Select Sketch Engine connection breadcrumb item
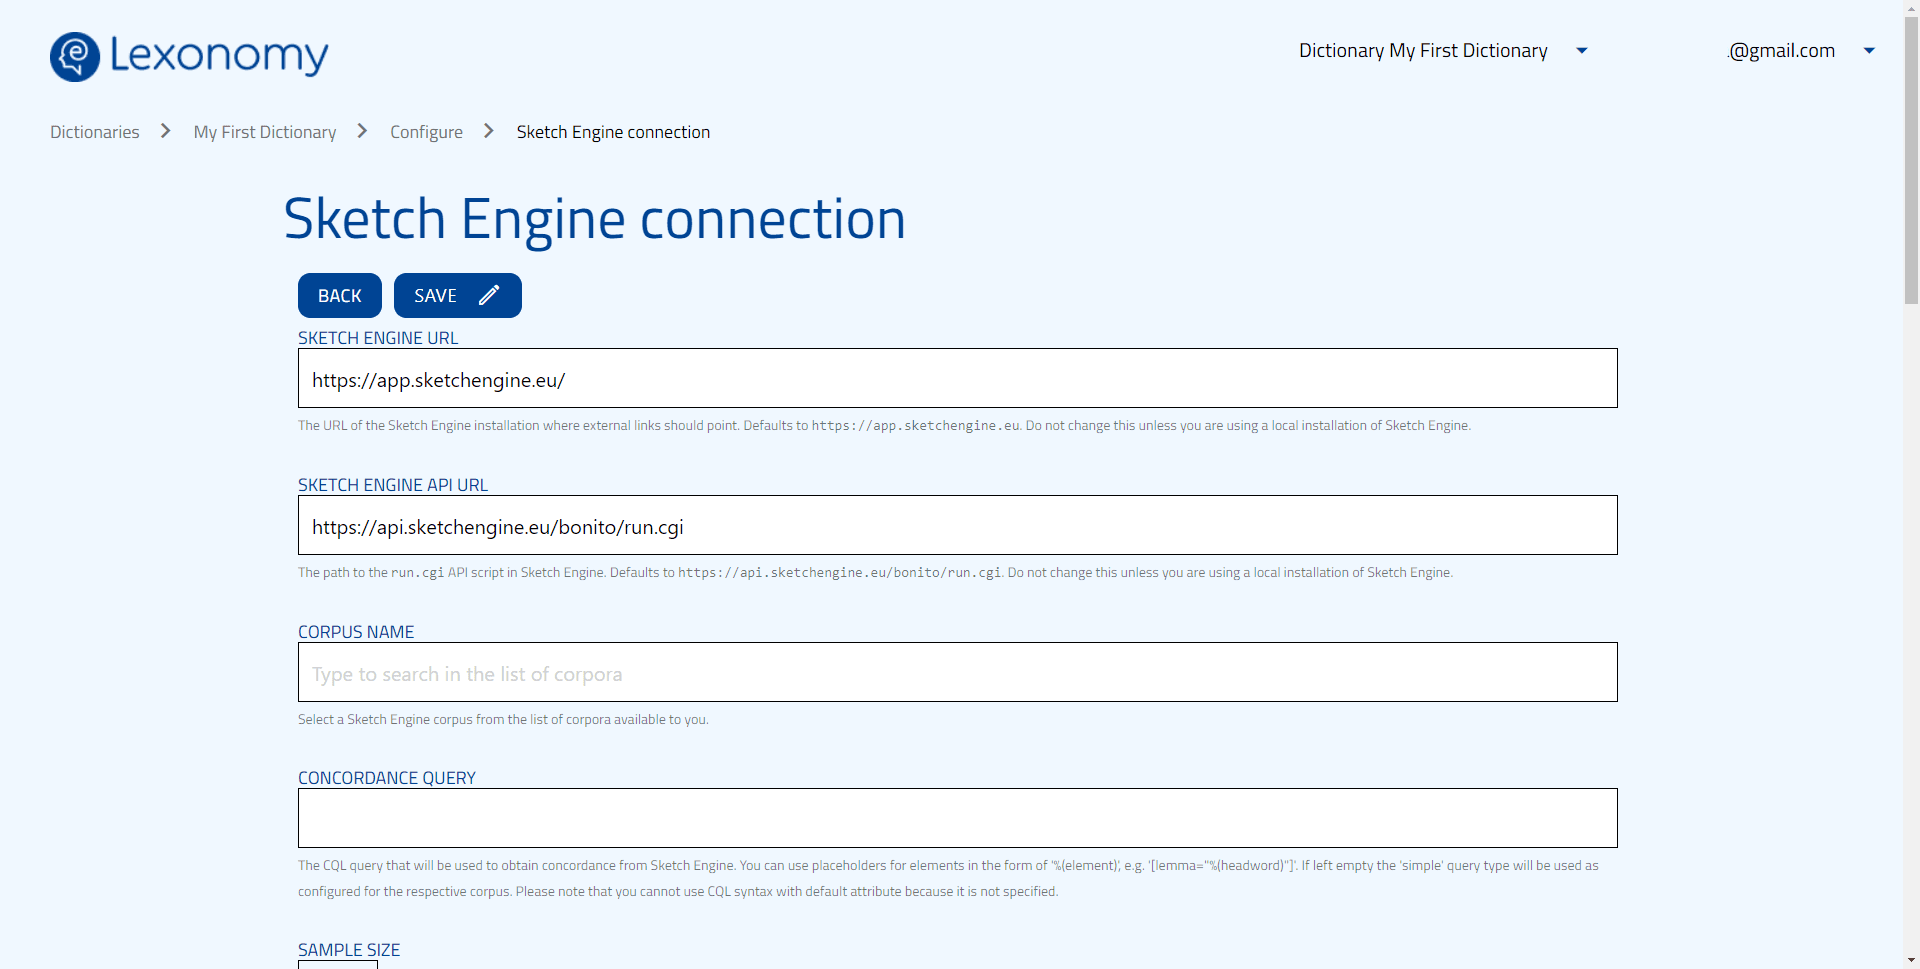The image size is (1920, 969). click(613, 132)
